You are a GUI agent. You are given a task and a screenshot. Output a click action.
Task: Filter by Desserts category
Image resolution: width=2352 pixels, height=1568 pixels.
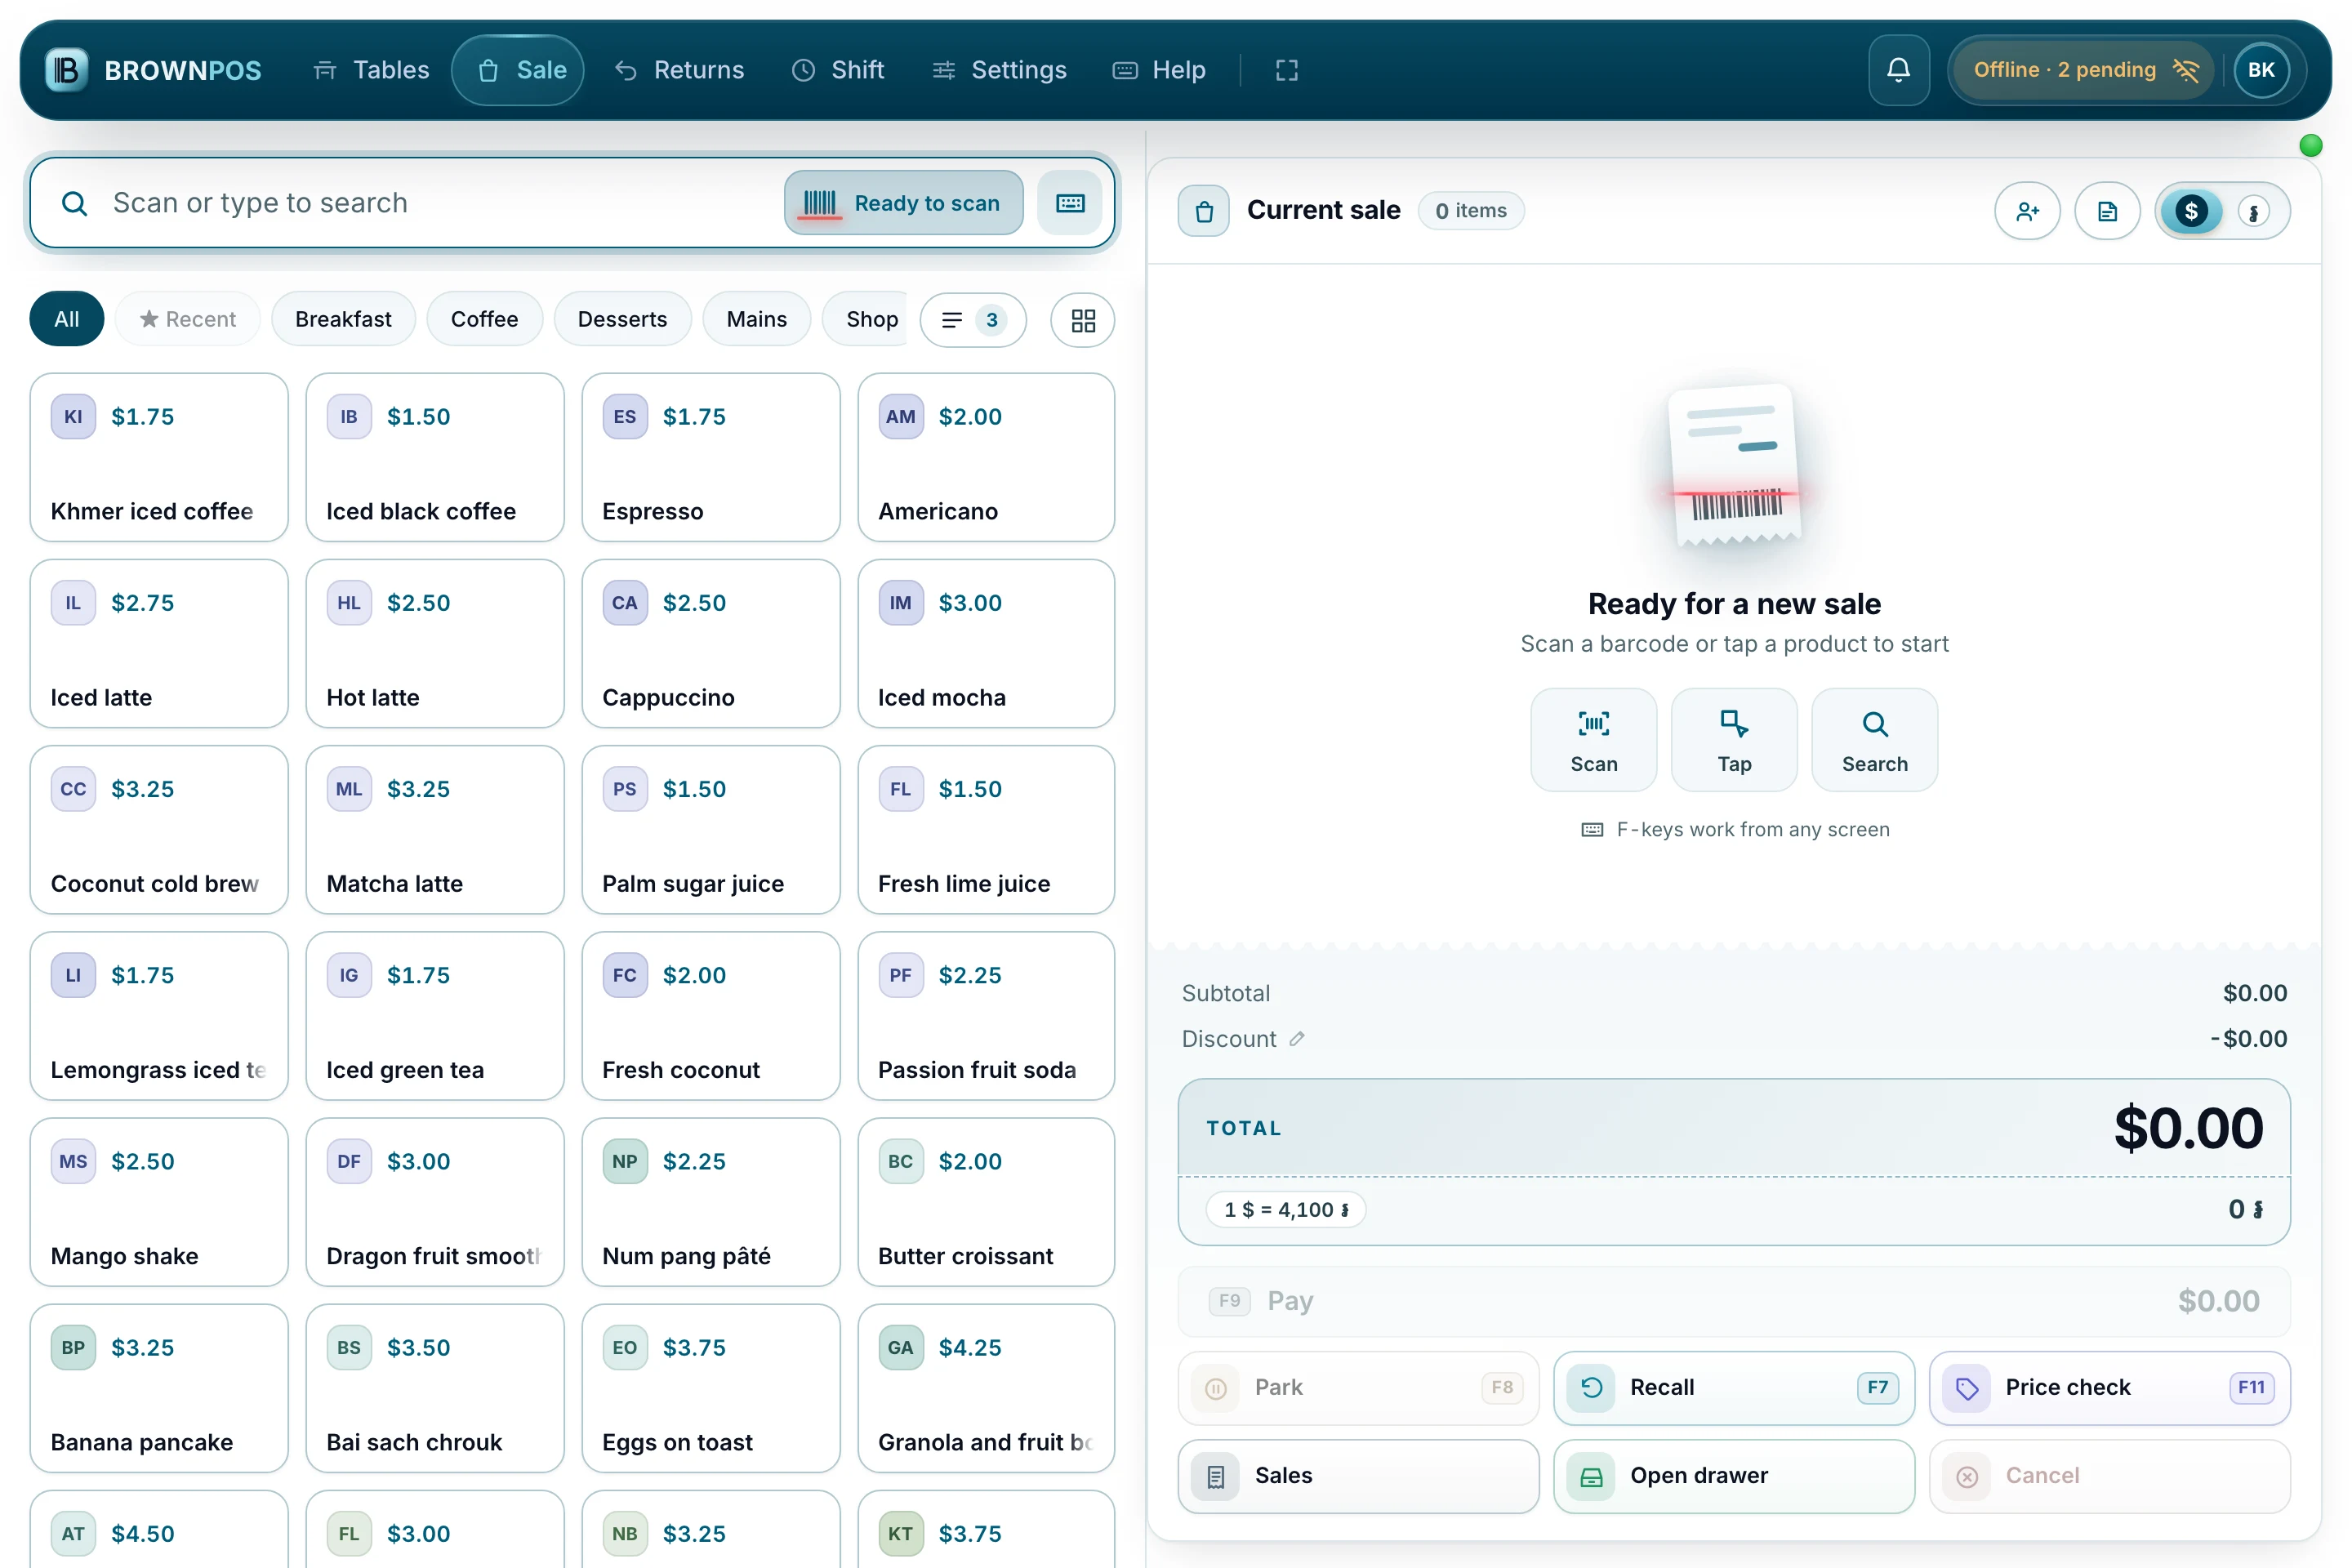pyautogui.click(x=622, y=320)
